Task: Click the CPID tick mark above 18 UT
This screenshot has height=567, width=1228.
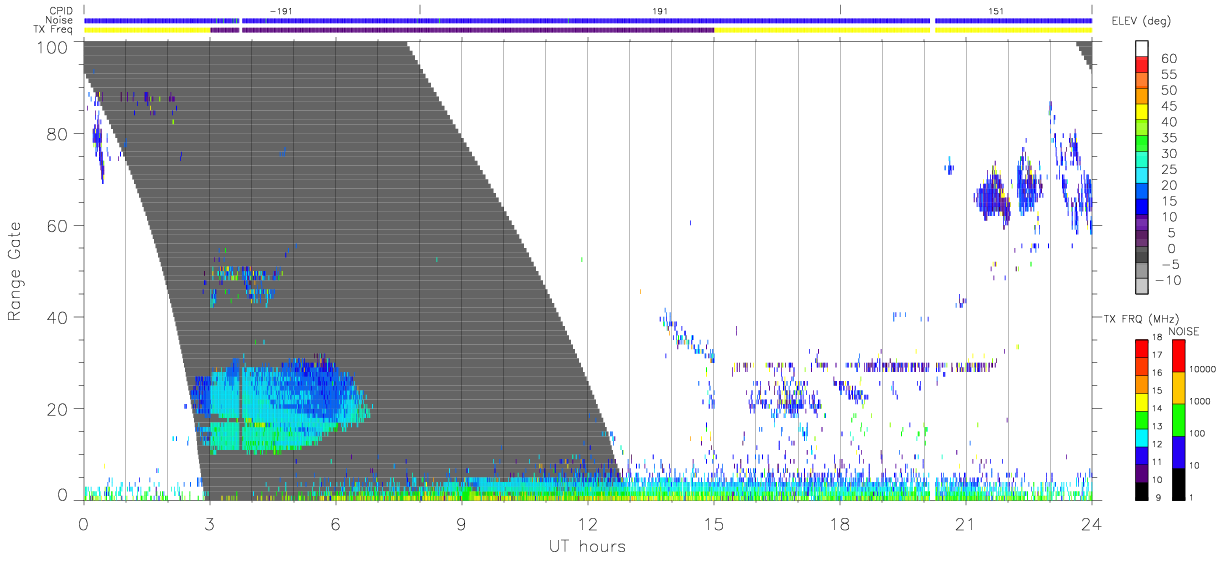Action: pos(840,10)
